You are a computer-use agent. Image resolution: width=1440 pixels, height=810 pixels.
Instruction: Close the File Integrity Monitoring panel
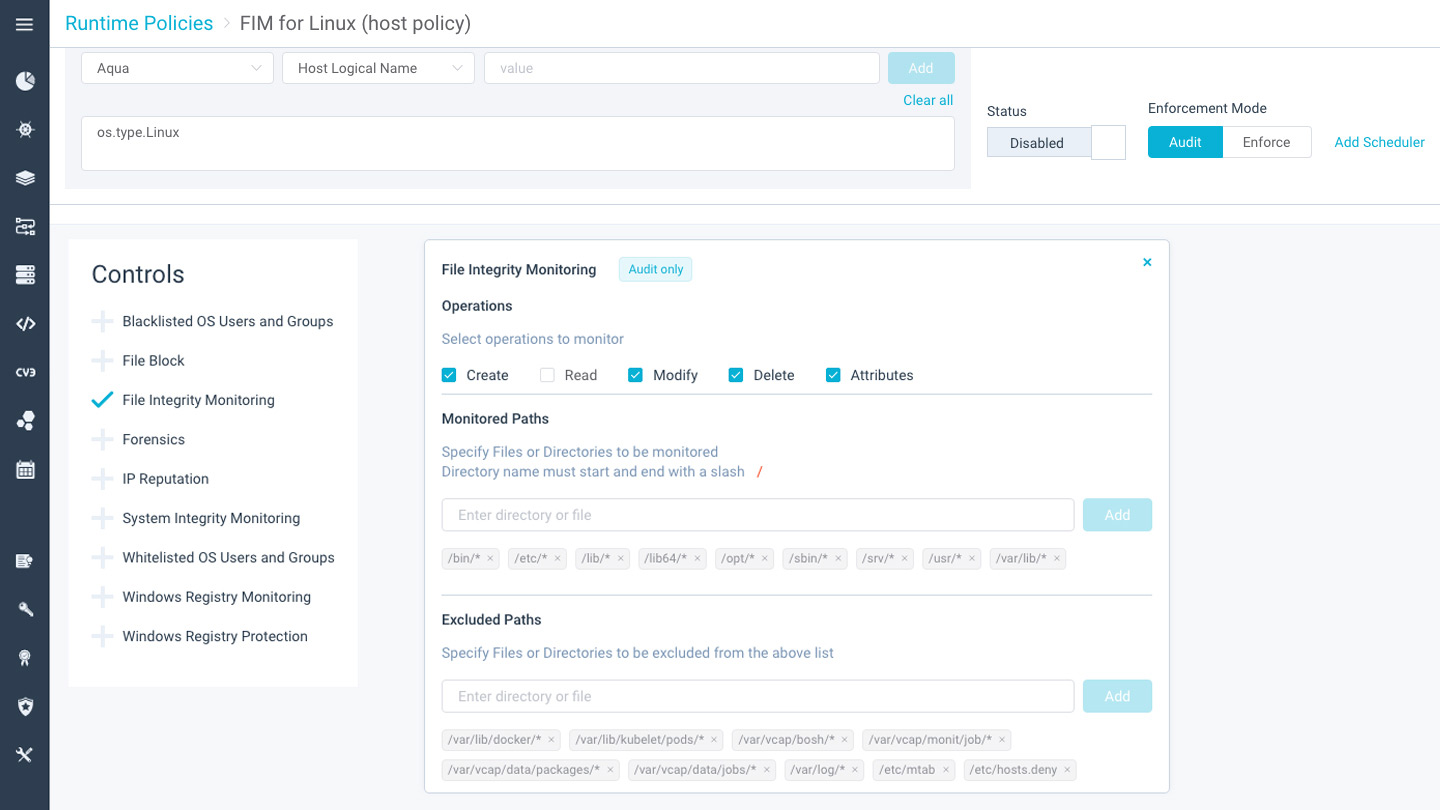click(x=1147, y=262)
